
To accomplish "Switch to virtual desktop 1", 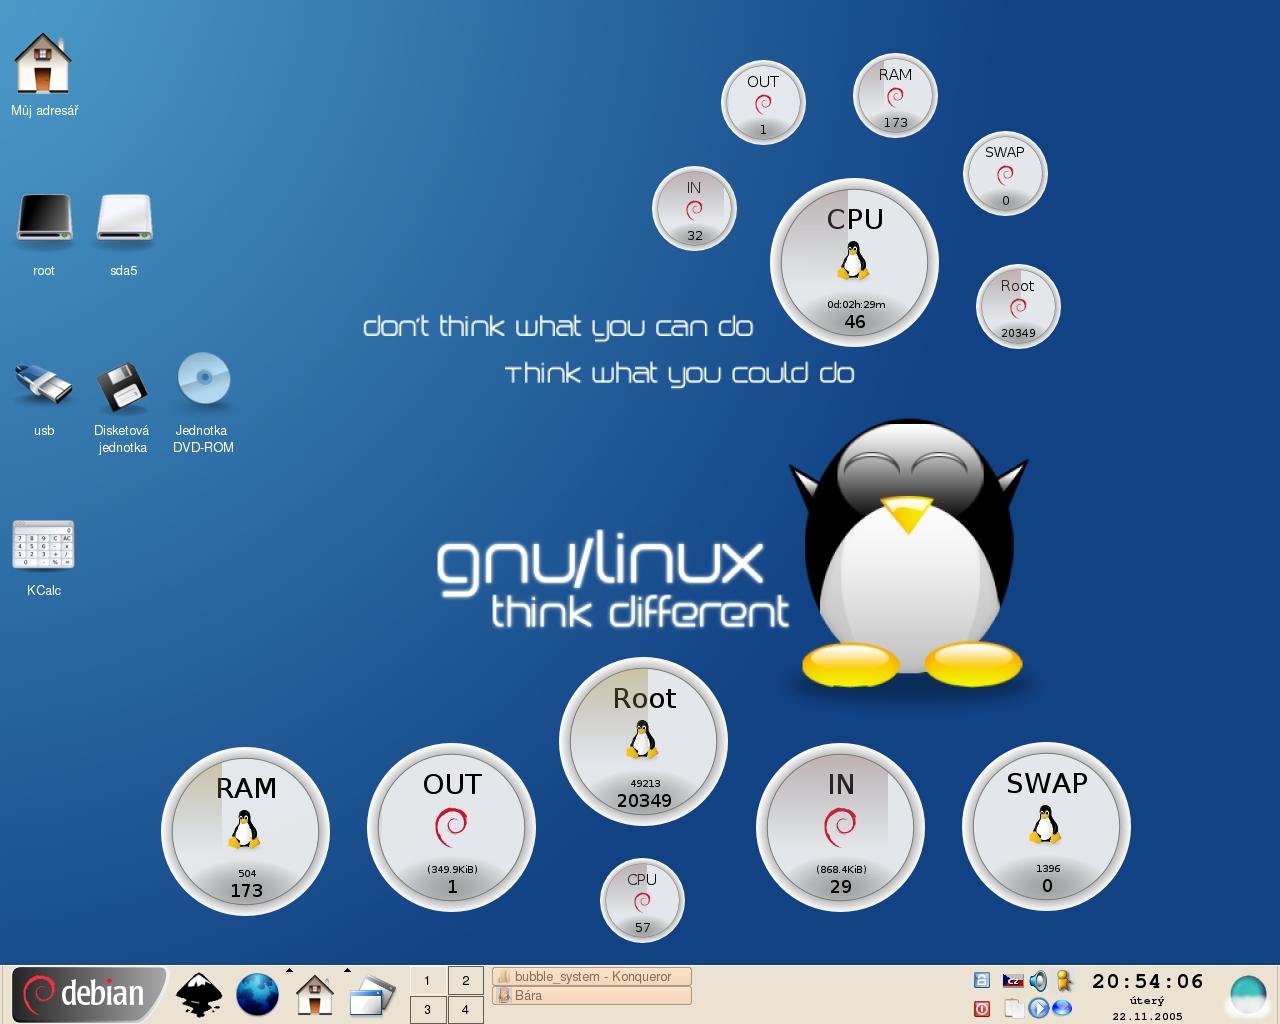I will click(x=427, y=981).
